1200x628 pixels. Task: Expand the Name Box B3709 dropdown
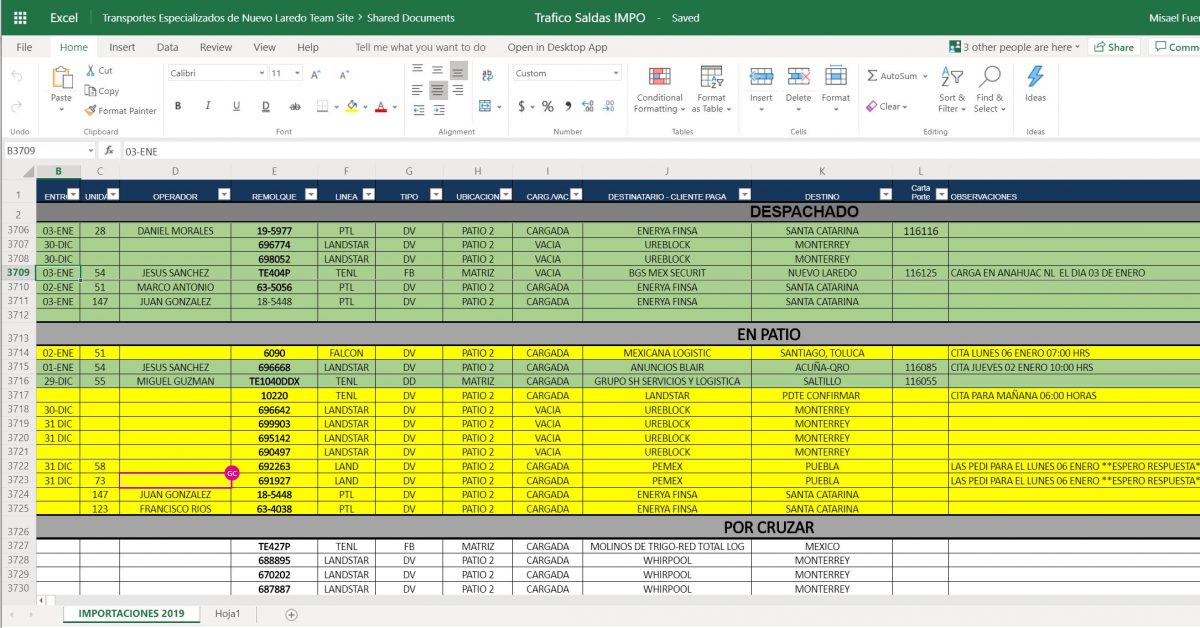[90, 150]
